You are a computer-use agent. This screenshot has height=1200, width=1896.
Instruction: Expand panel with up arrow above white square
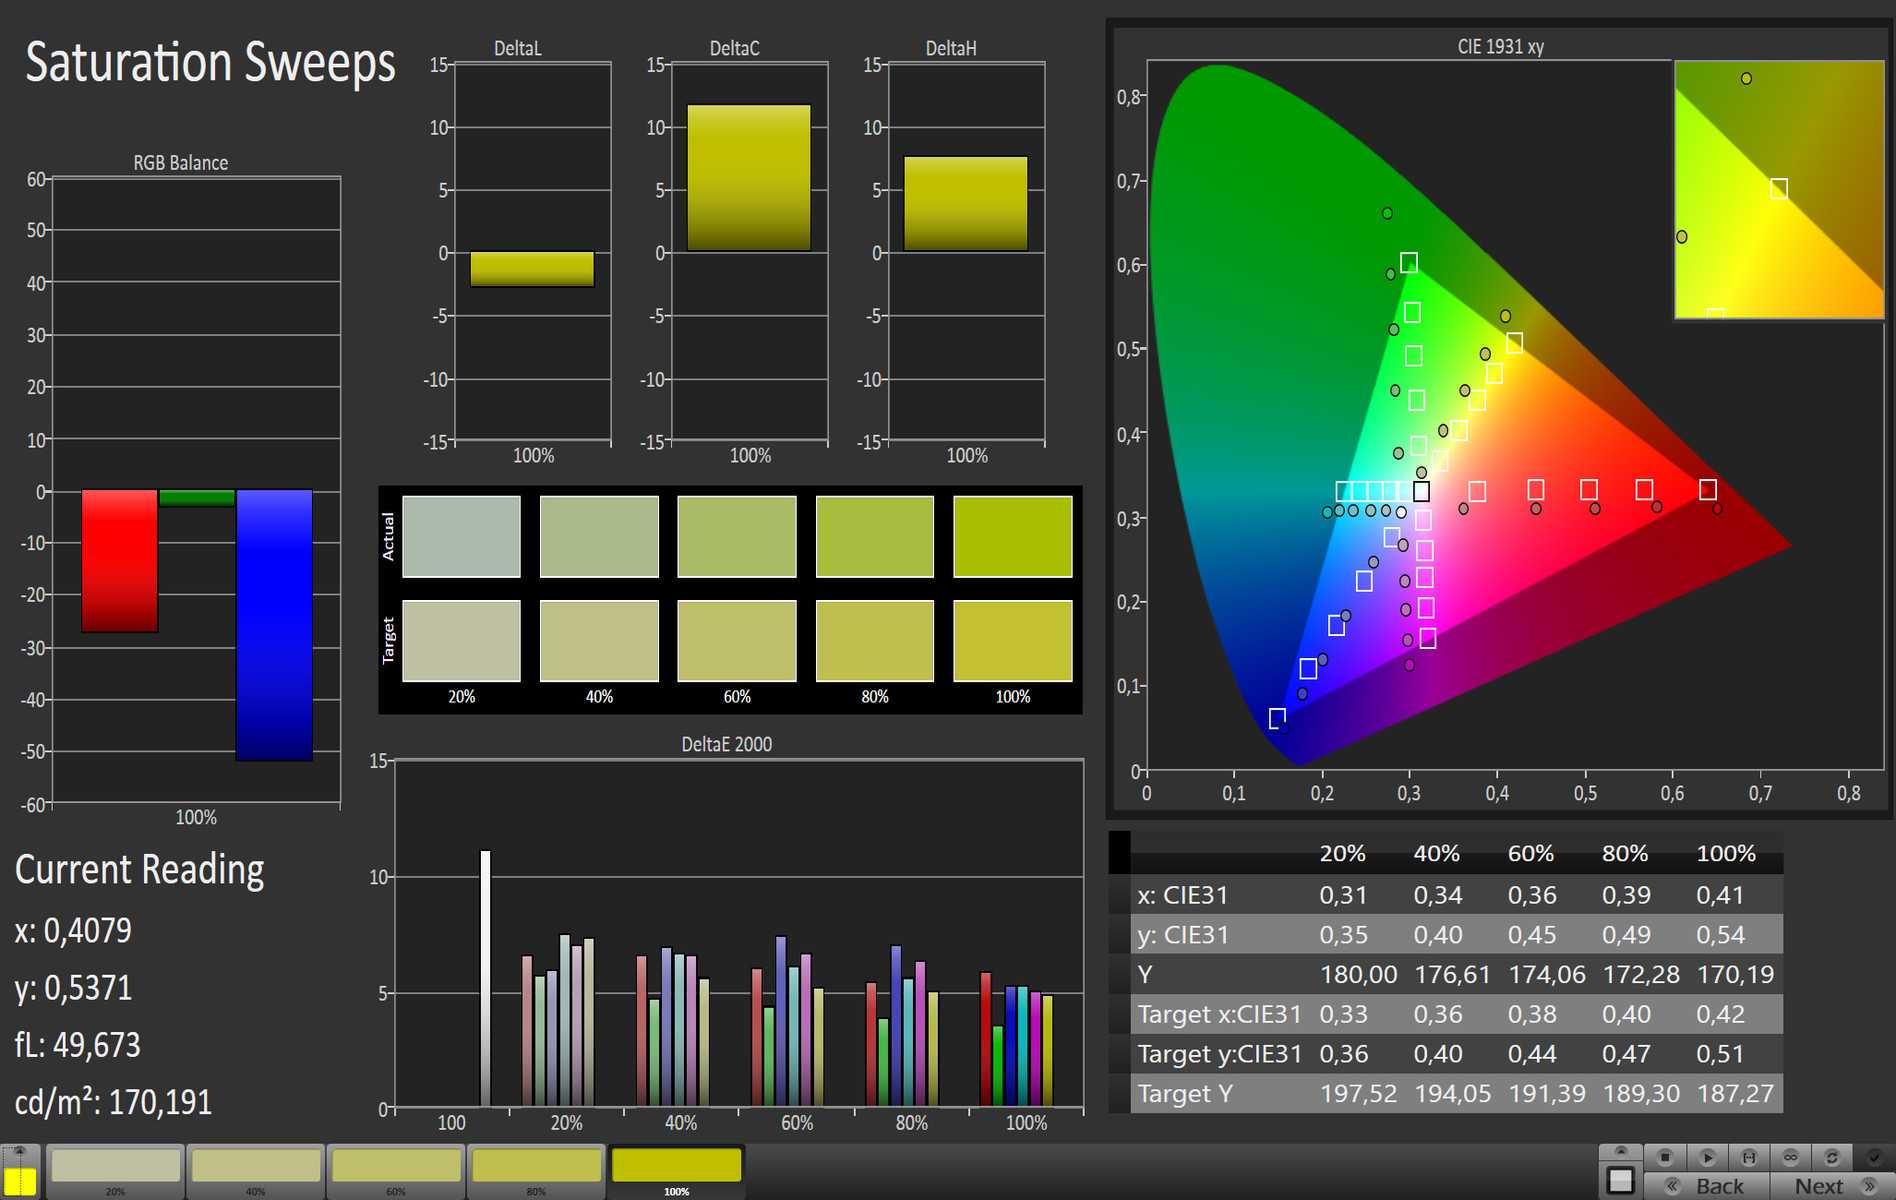pos(1620,1151)
